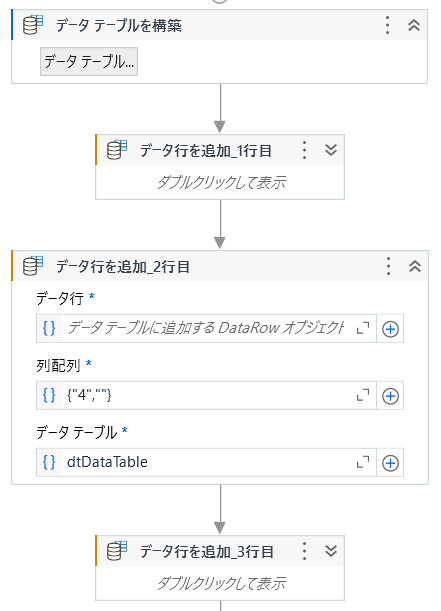
Task: Open expression editor for データ行 field
Action: pos(363,328)
